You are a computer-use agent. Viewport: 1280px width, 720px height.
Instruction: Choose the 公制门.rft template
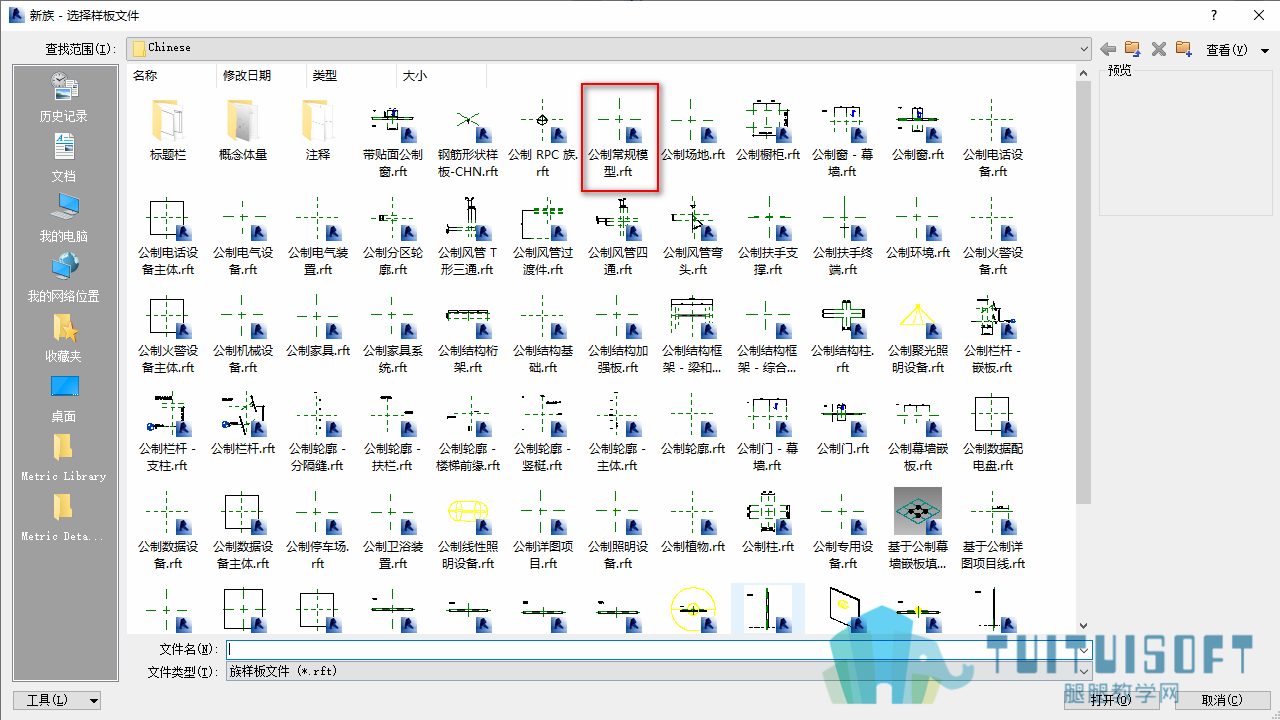click(843, 424)
